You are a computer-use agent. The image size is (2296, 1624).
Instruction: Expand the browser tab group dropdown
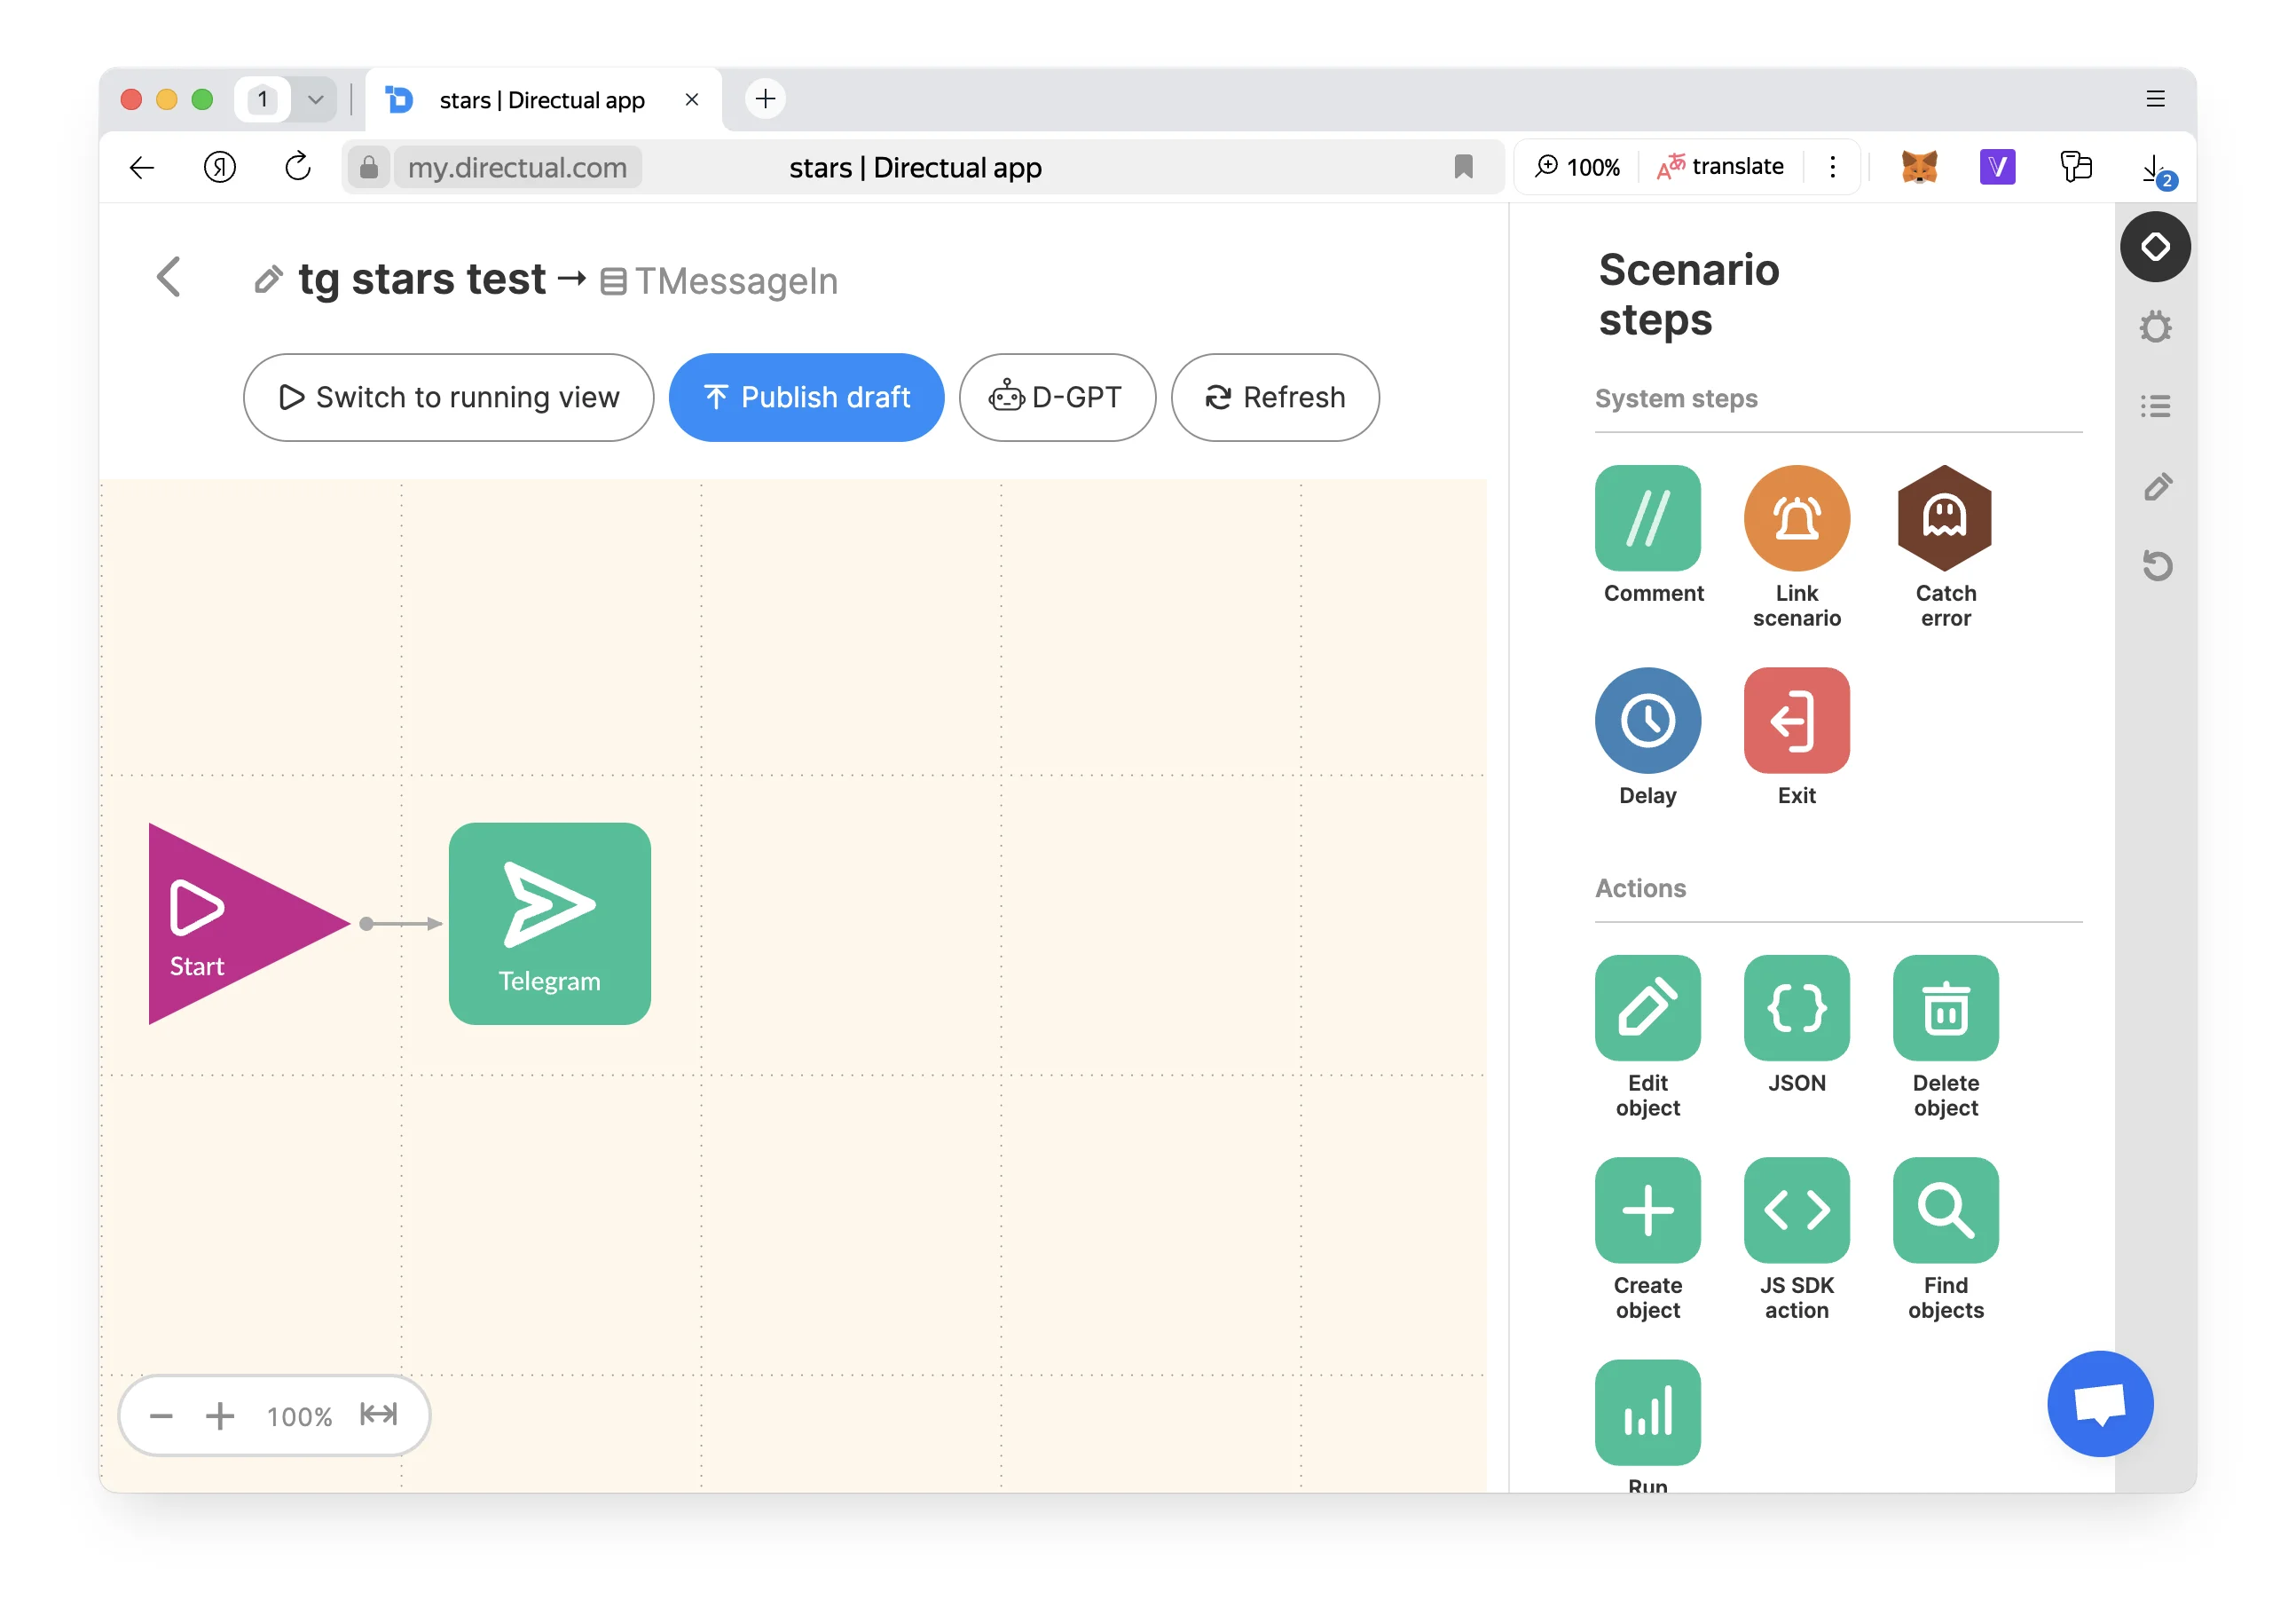click(x=315, y=99)
